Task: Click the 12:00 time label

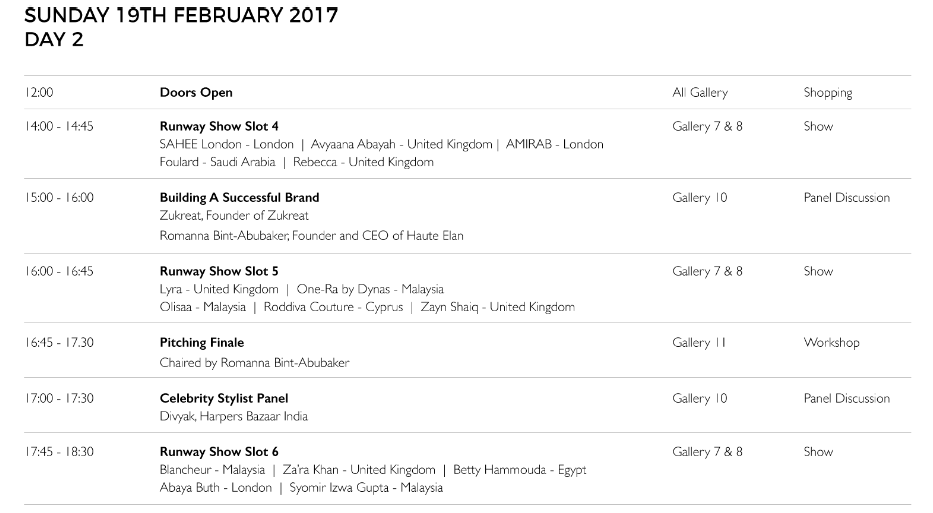Action: tap(39, 93)
